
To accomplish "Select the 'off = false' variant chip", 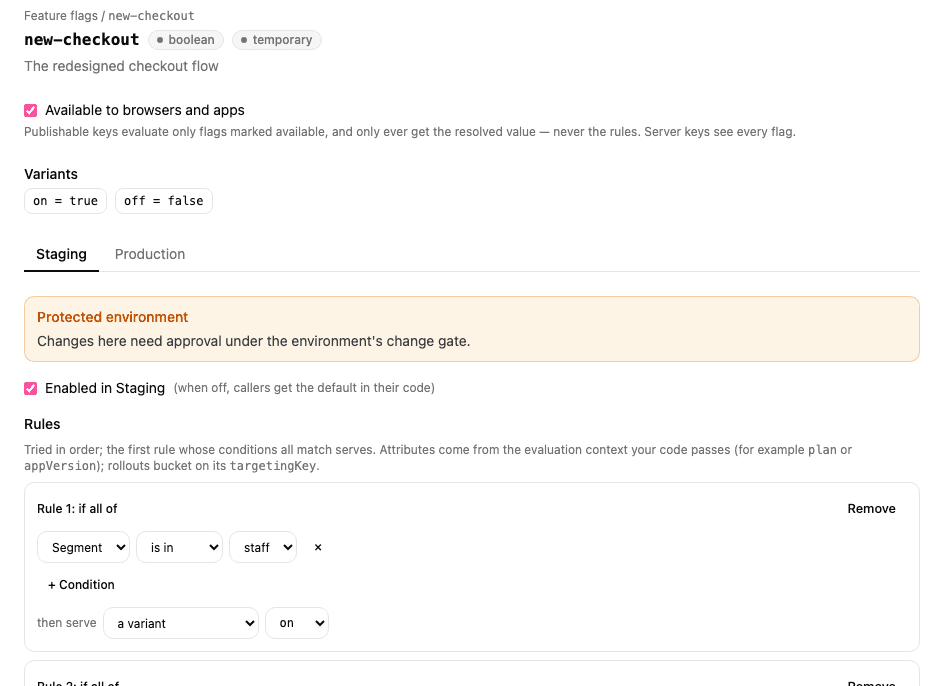I will click(x=164, y=201).
